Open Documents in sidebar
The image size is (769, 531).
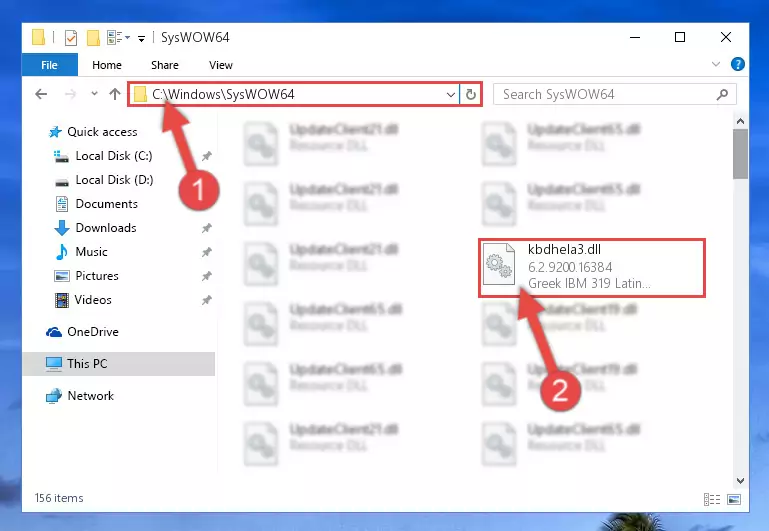click(106, 204)
